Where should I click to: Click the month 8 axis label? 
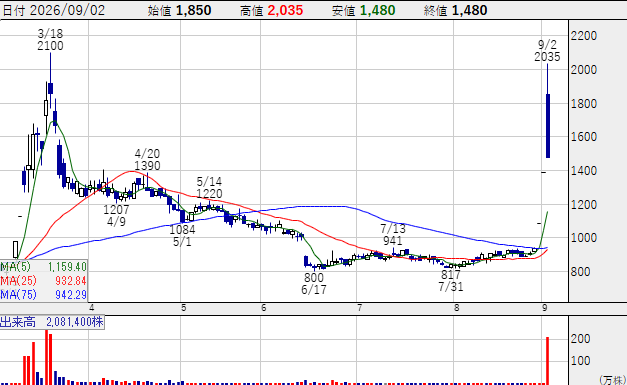(456, 307)
